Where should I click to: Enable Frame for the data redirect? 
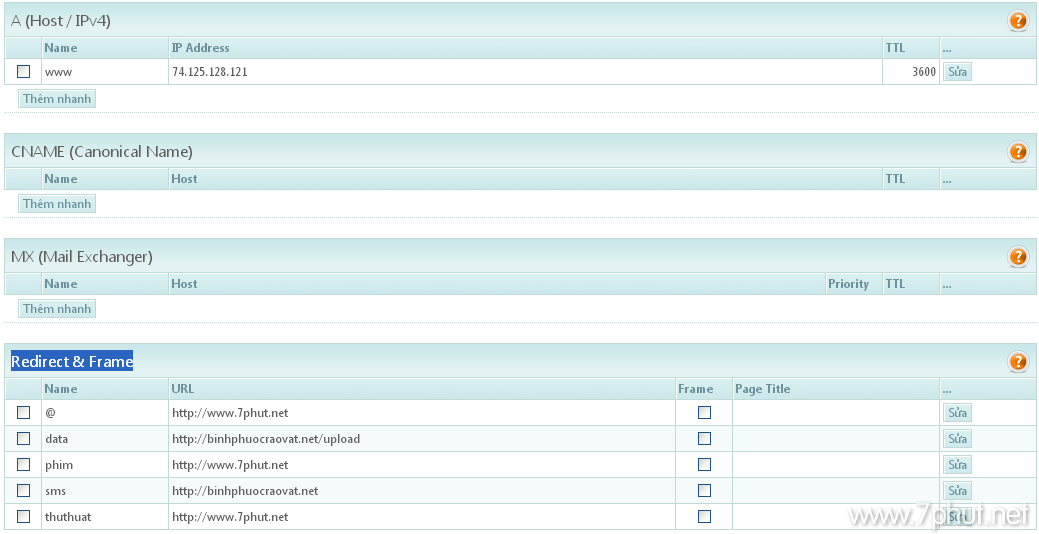pos(704,439)
